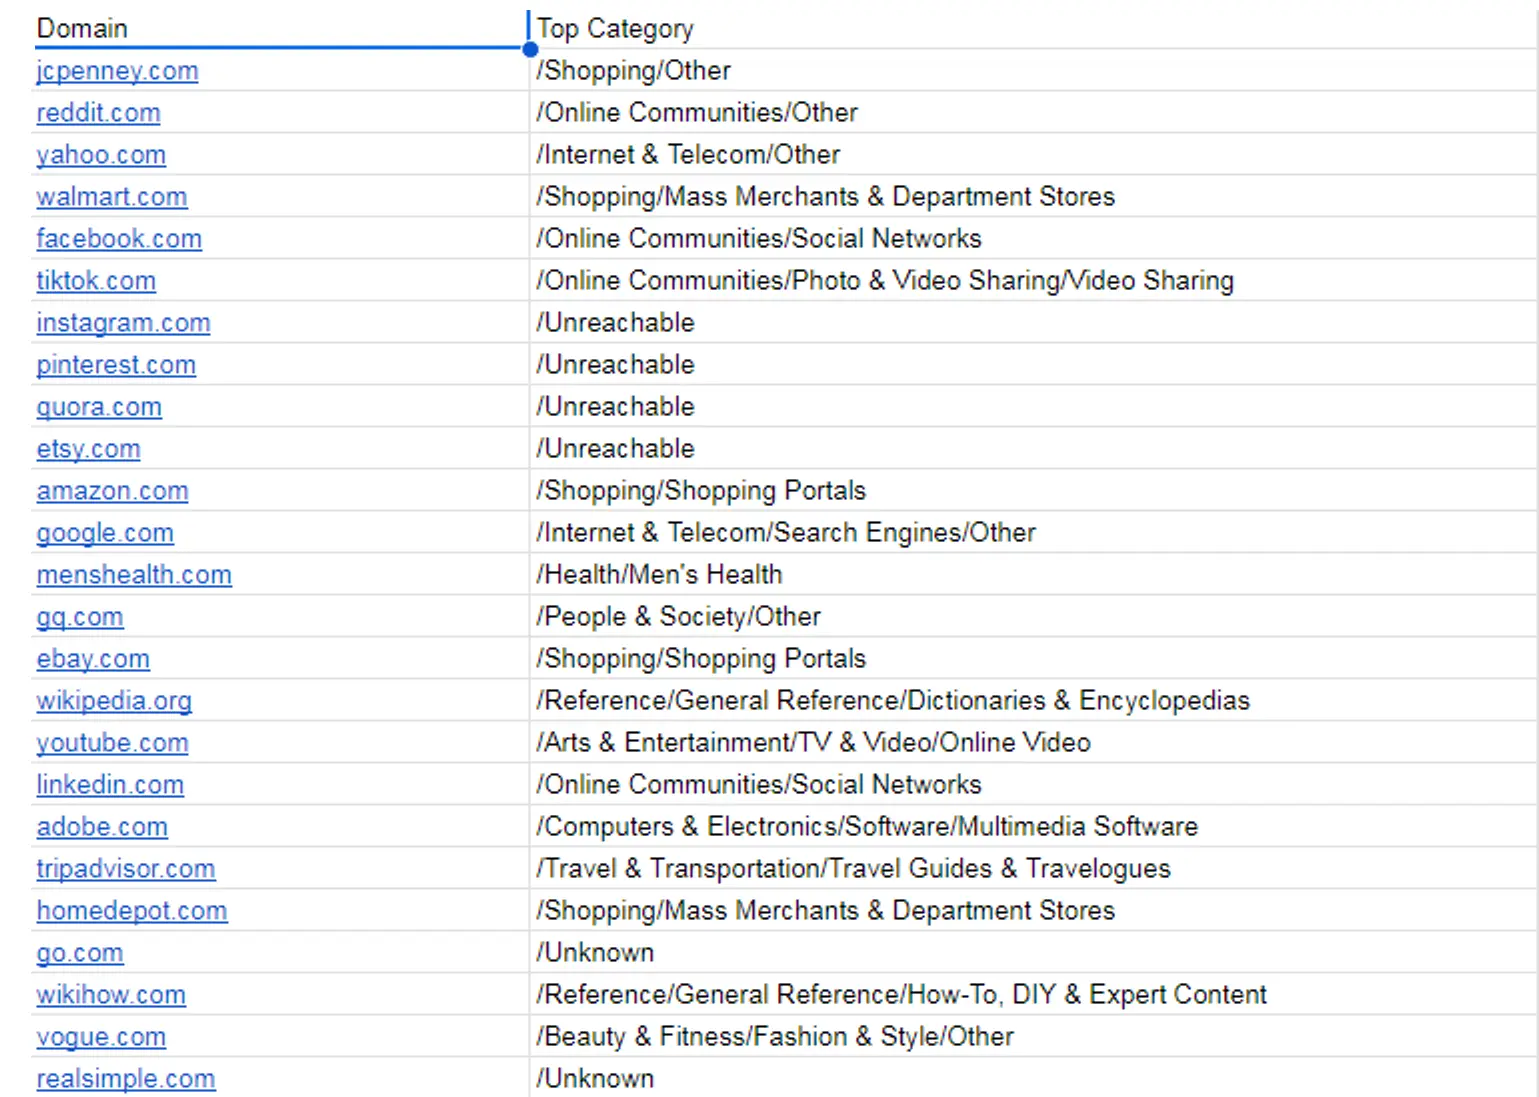
Task: Click the etsy.com domain link
Action: 88,449
